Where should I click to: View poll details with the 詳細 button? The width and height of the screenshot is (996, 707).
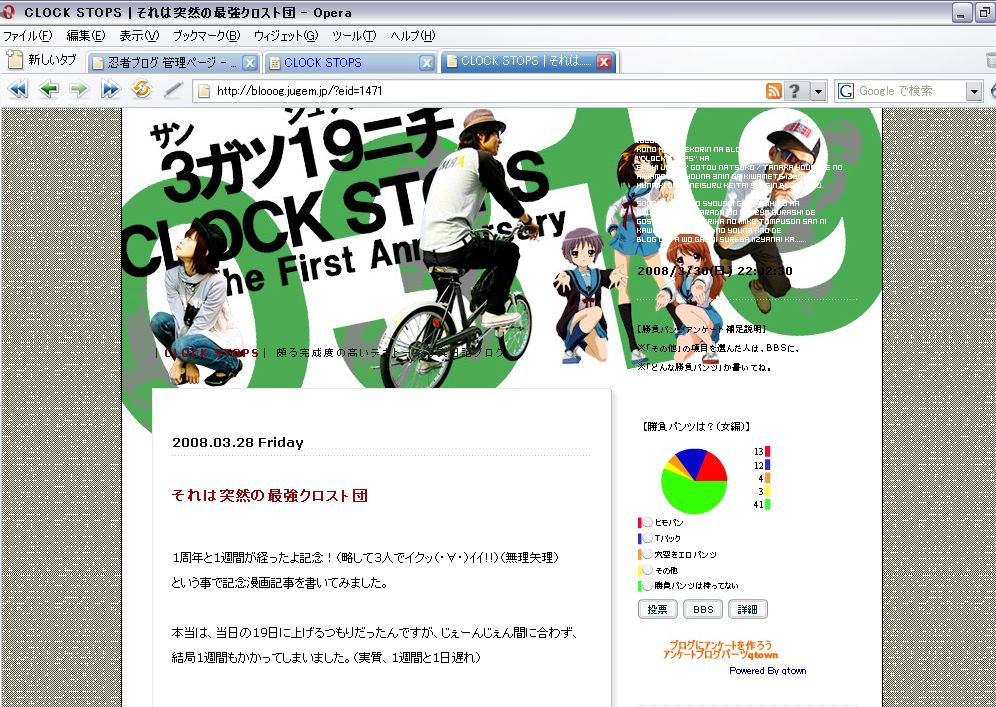(748, 609)
